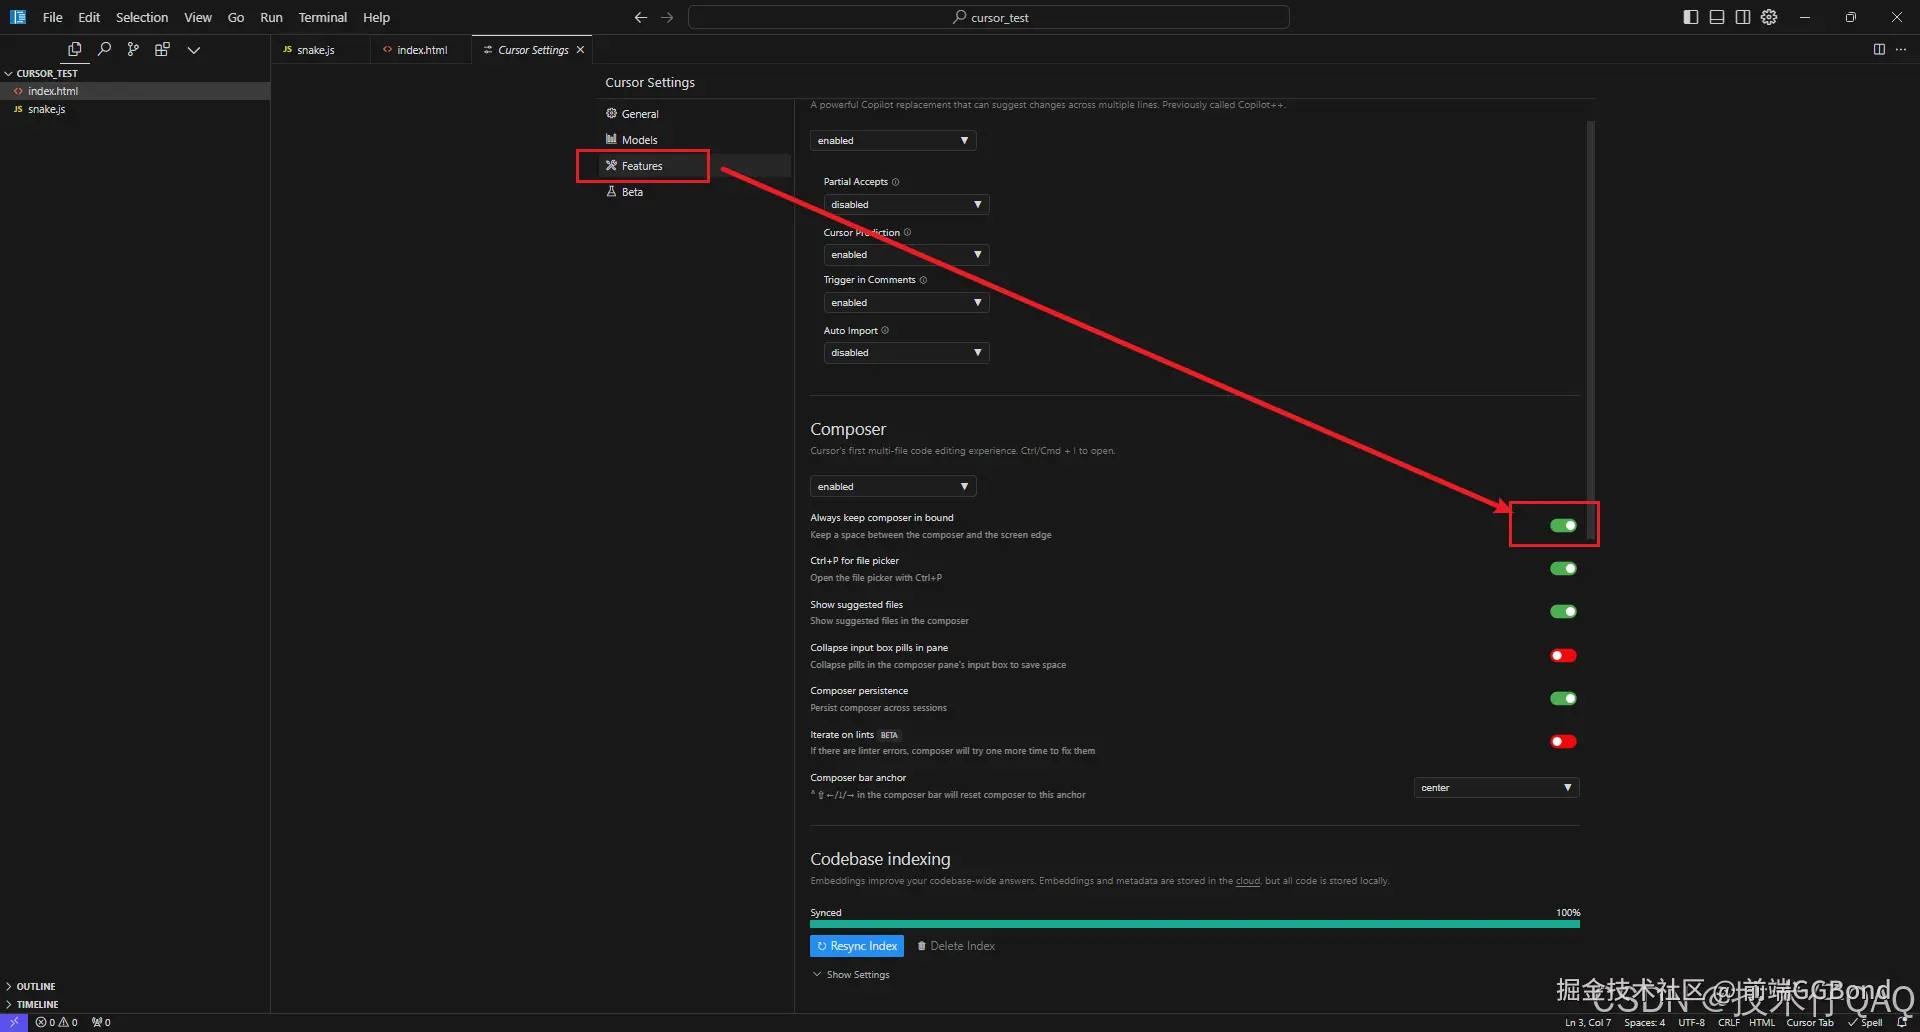Open editor More Actions ellipsis
The width and height of the screenshot is (1920, 1032).
[x=1901, y=49]
